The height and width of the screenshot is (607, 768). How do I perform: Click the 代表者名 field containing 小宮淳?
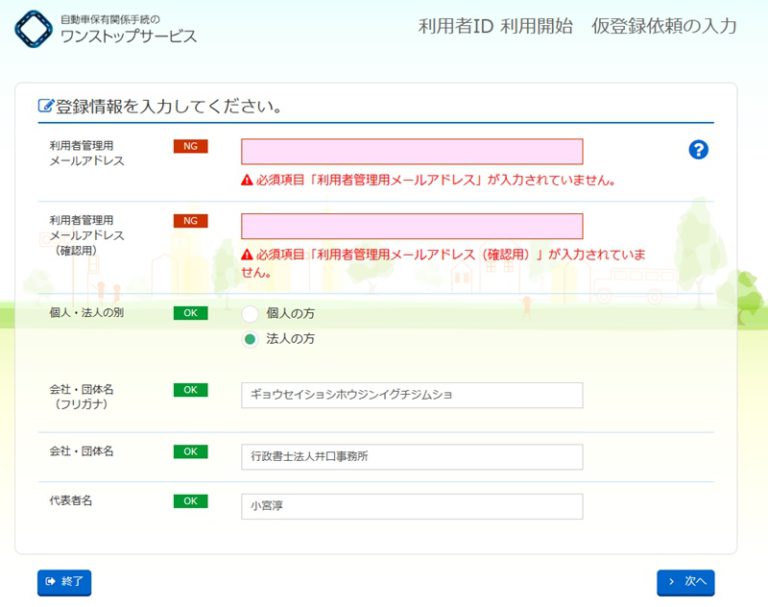click(x=412, y=506)
